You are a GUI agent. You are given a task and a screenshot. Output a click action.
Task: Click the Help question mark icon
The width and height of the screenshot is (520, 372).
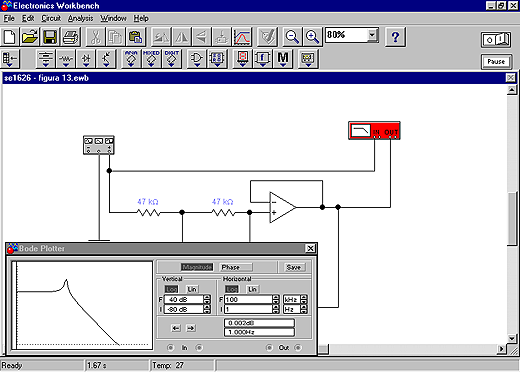click(395, 37)
